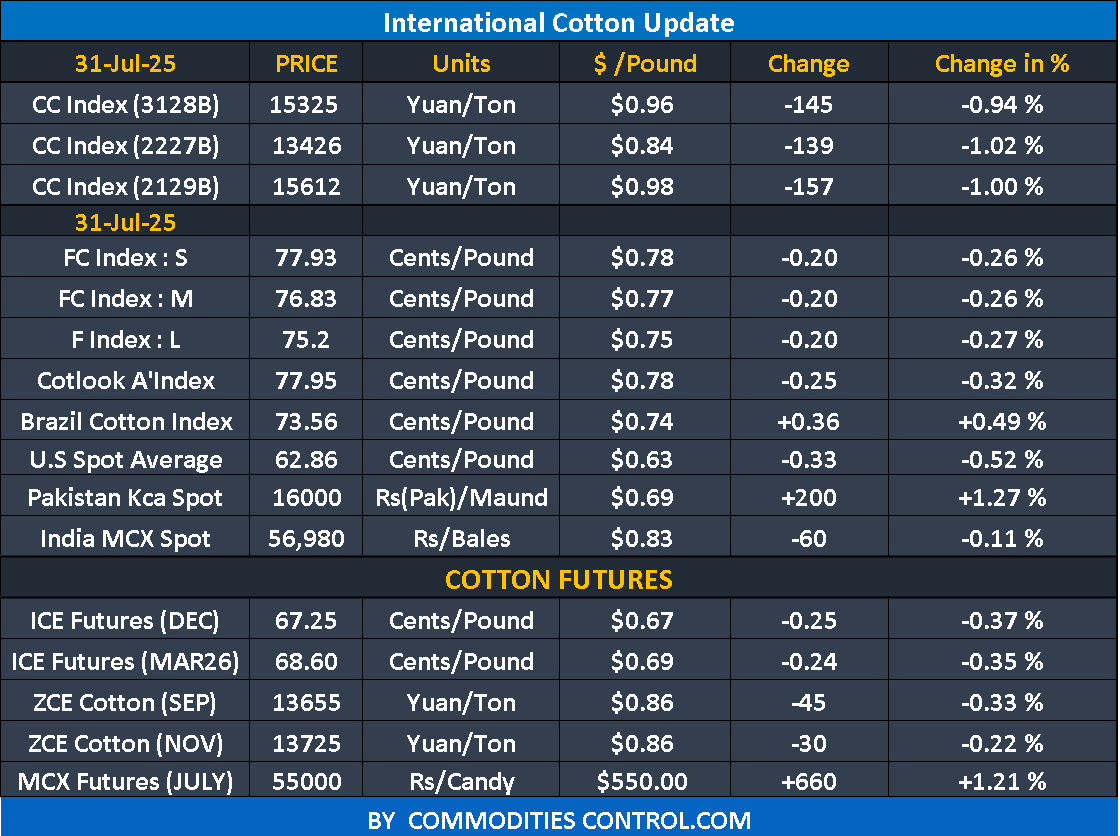This screenshot has width=1120, height=836.
Task: Select the Rs(Pak)/Maund units cell
Action: [x=461, y=498]
